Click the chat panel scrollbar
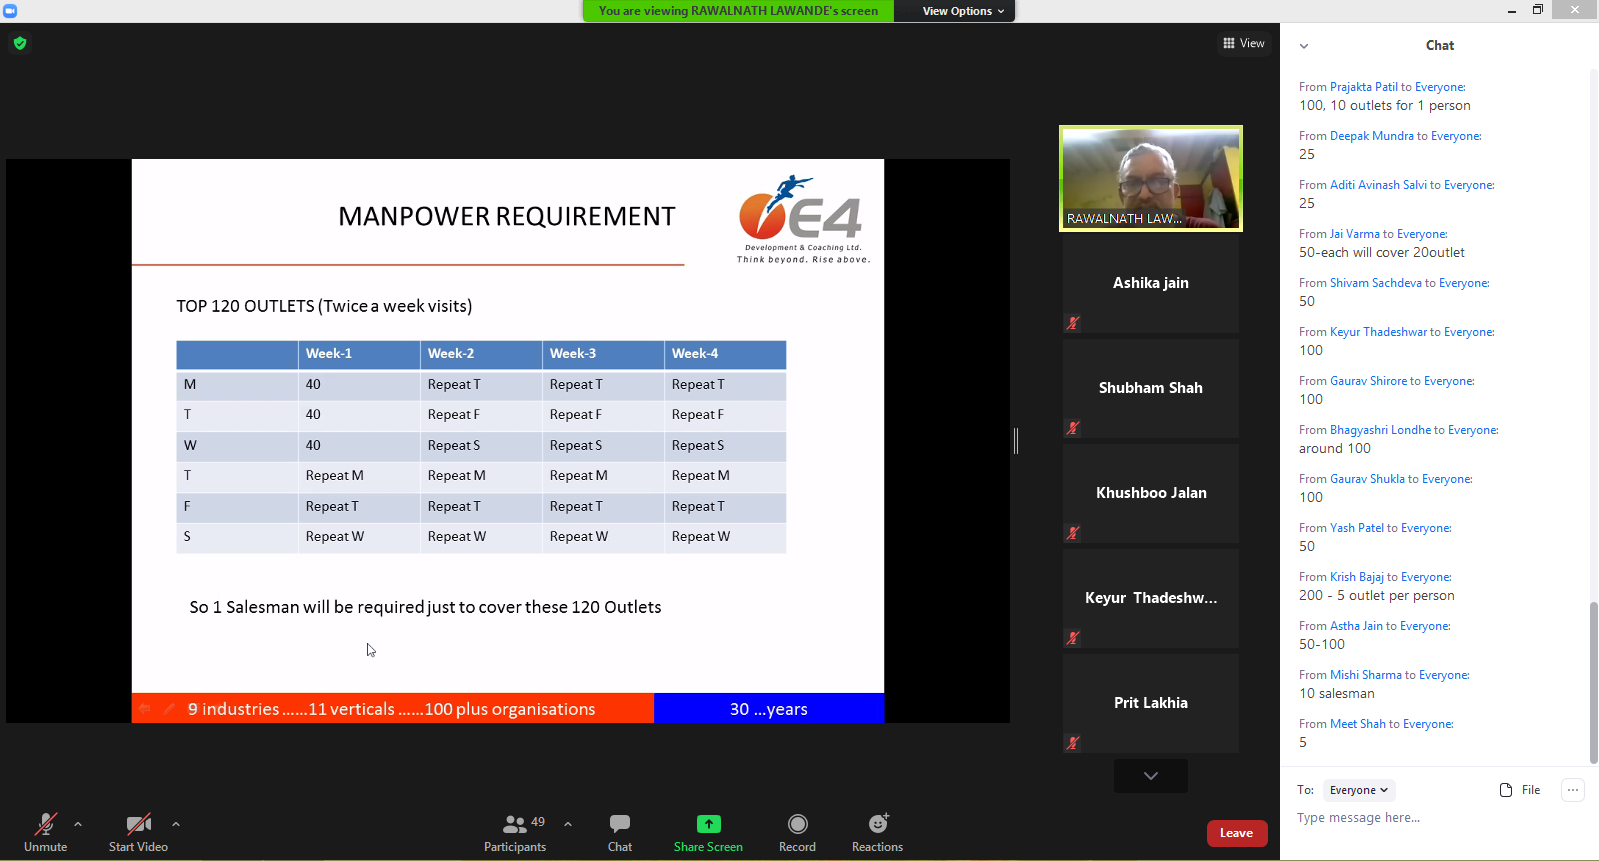Image resolution: width=1599 pixels, height=861 pixels. (x=1593, y=680)
